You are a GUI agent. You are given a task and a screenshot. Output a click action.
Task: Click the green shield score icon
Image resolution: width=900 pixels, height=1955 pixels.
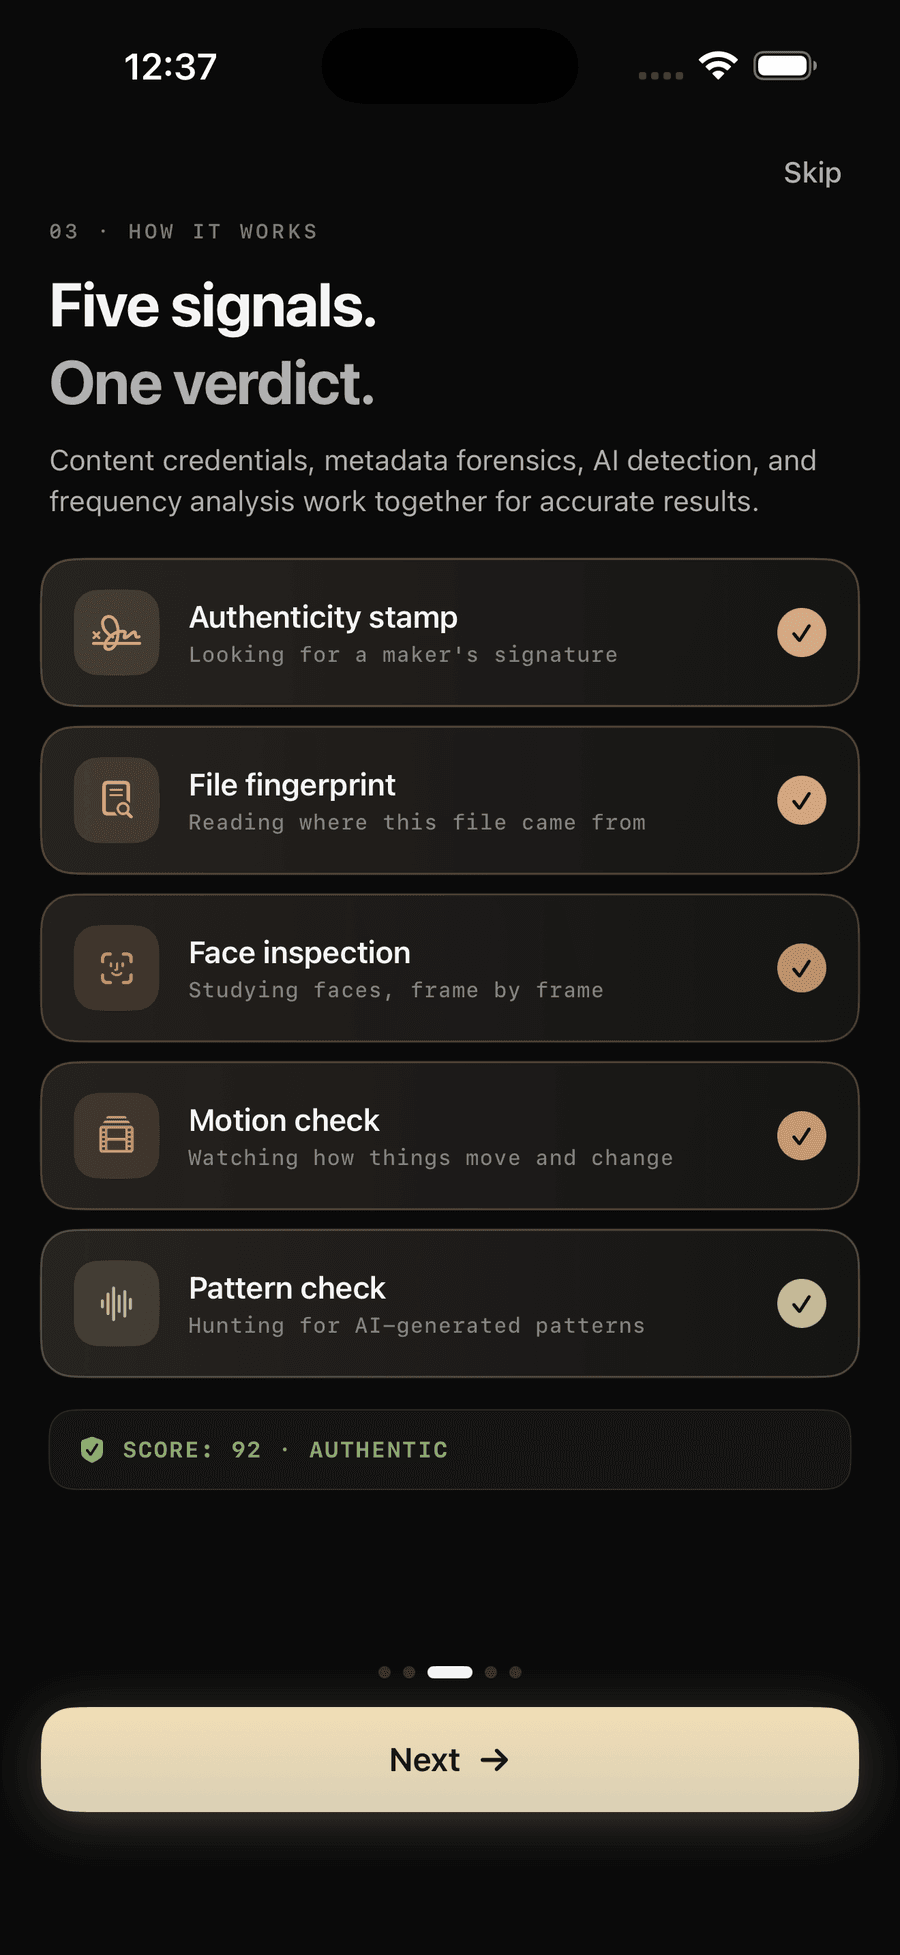[x=92, y=1450]
